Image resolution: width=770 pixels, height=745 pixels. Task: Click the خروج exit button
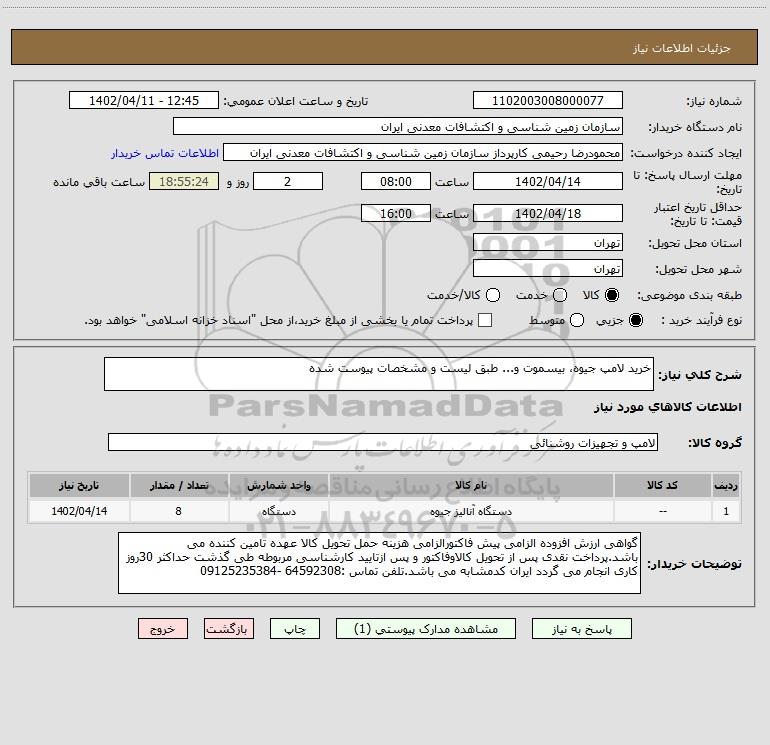pyautogui.click(x=163, y=629)
